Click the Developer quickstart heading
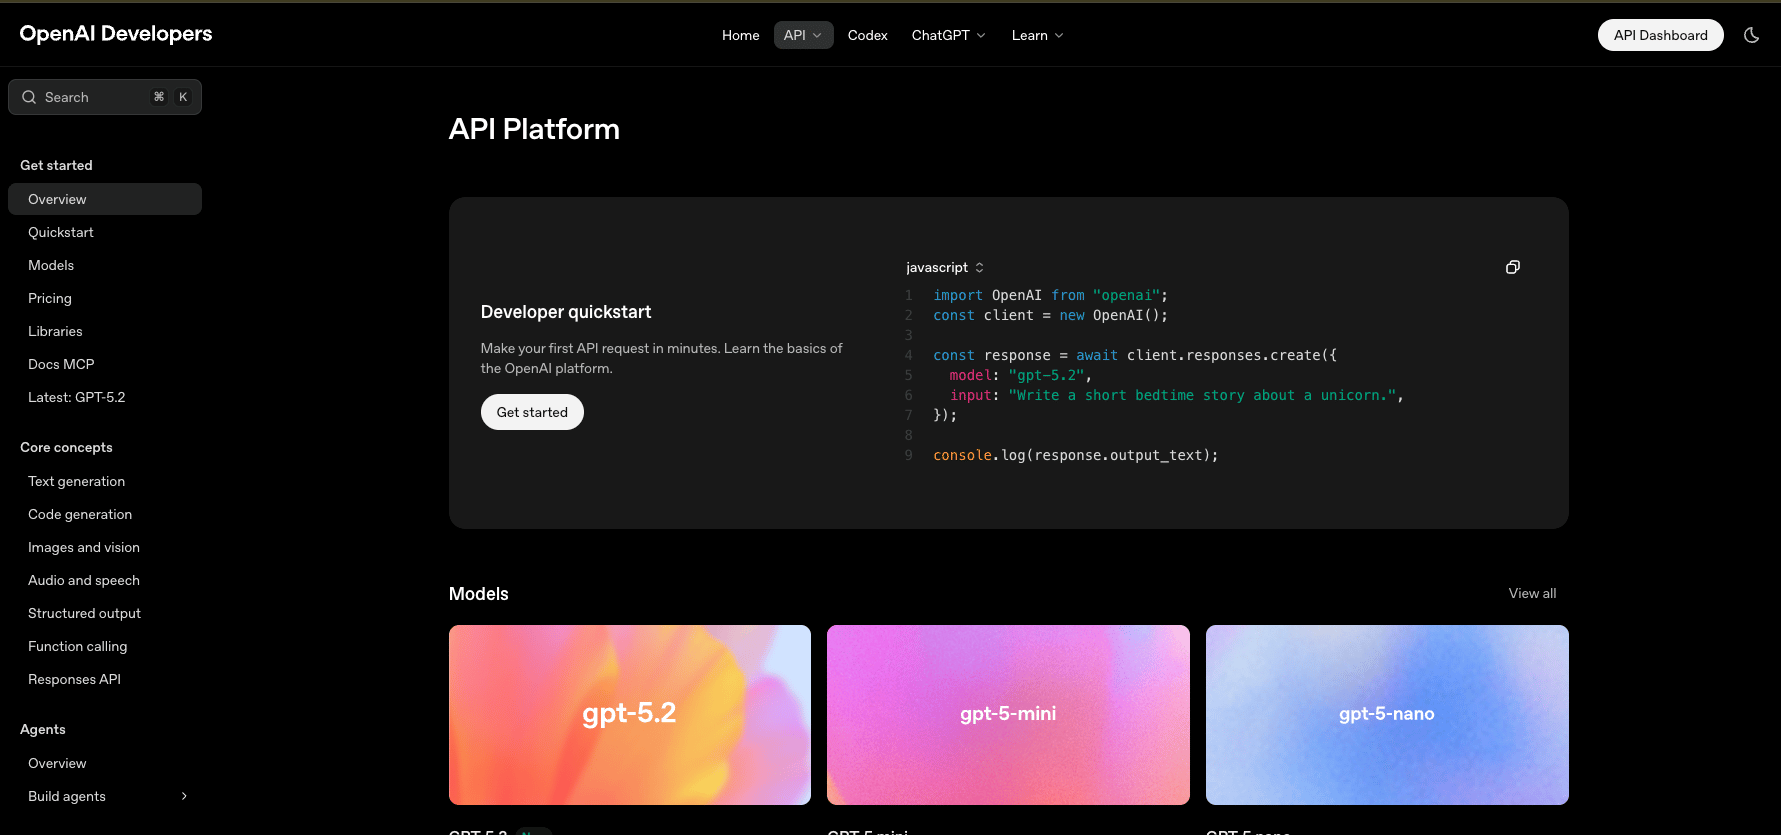 [566, 312]
